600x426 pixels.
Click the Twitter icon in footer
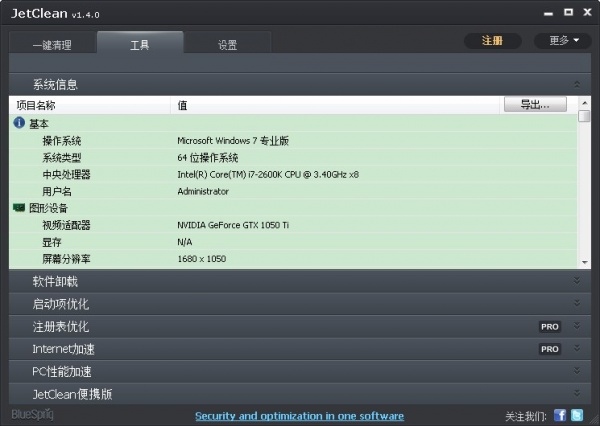tap(578, 415)
